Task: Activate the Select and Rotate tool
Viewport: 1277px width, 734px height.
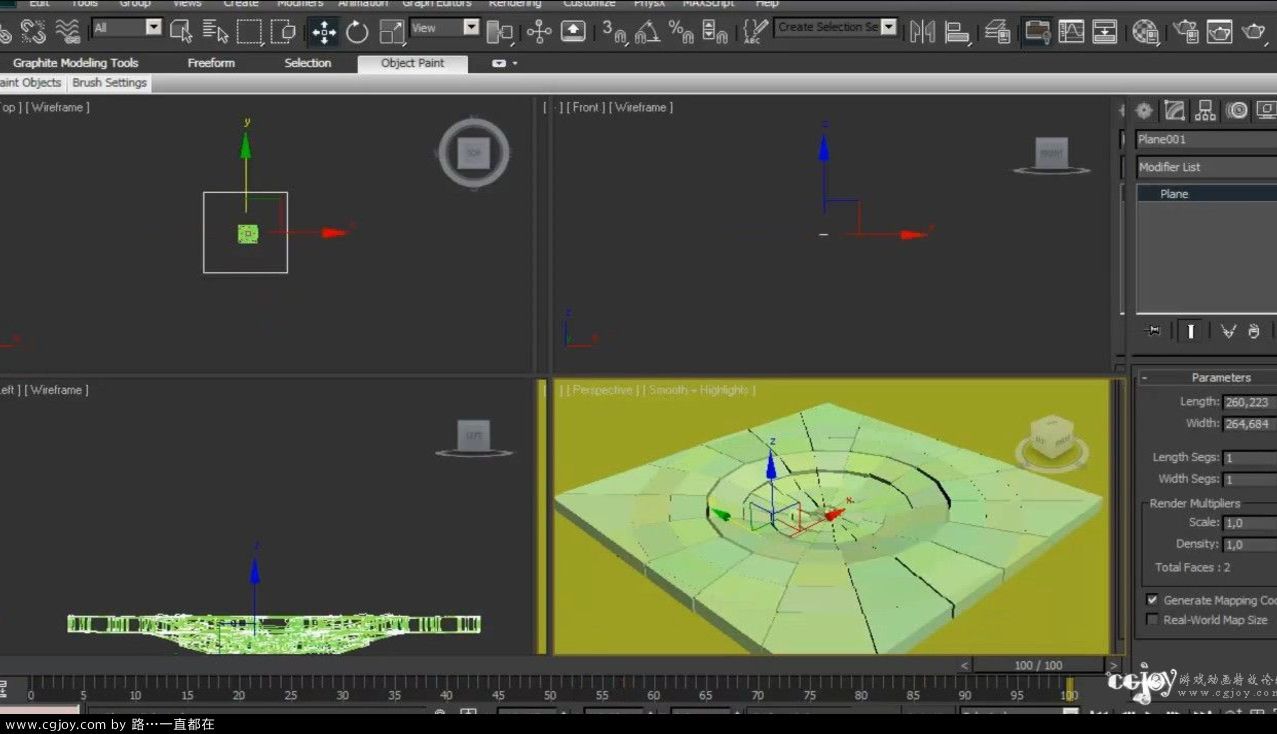Action: [357, 31]
